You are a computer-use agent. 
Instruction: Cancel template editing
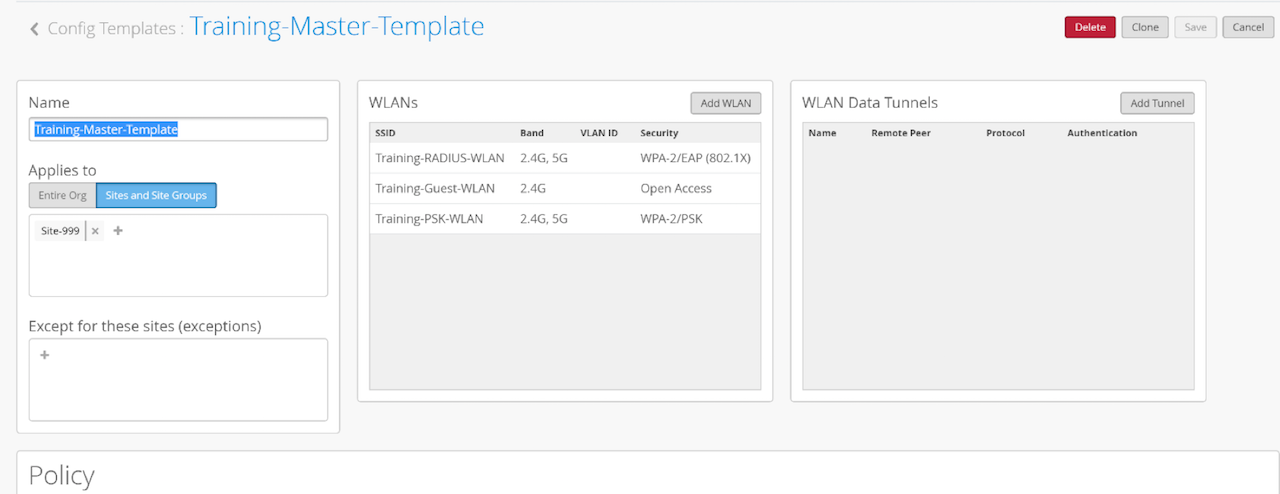[x=1247, y=27]
